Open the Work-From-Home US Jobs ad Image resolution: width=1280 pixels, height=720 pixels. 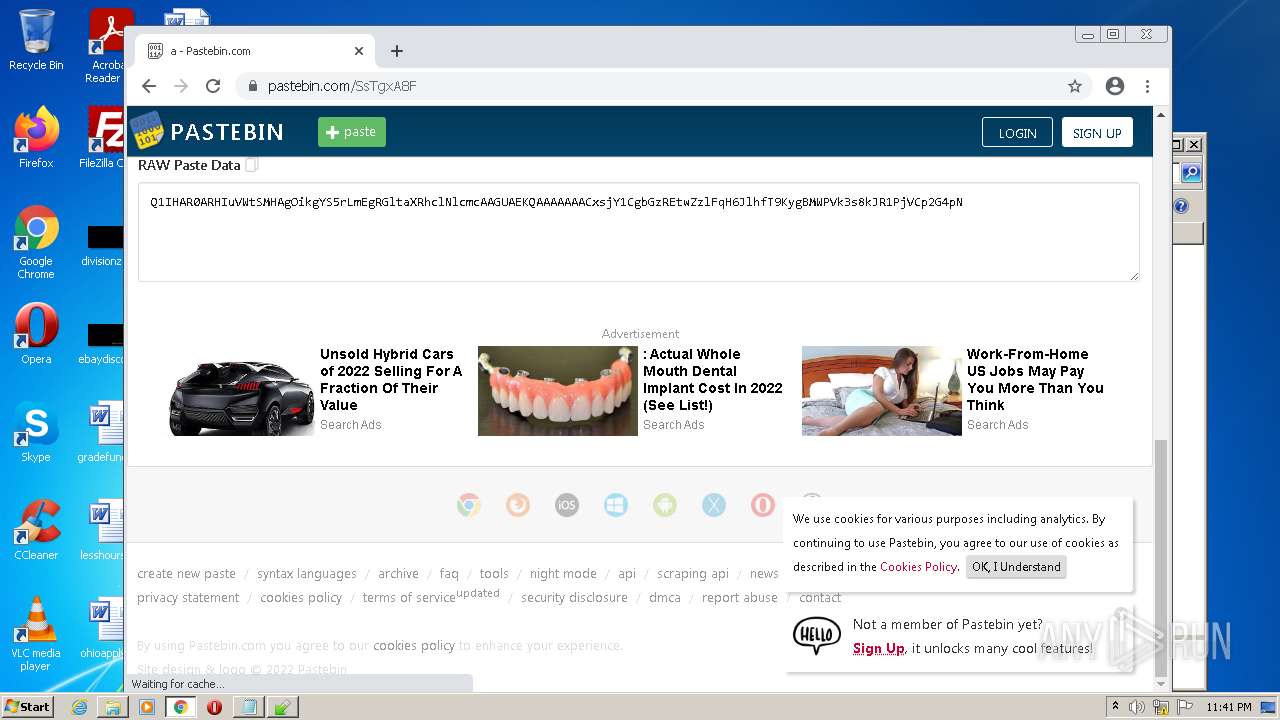point(1035,379)
